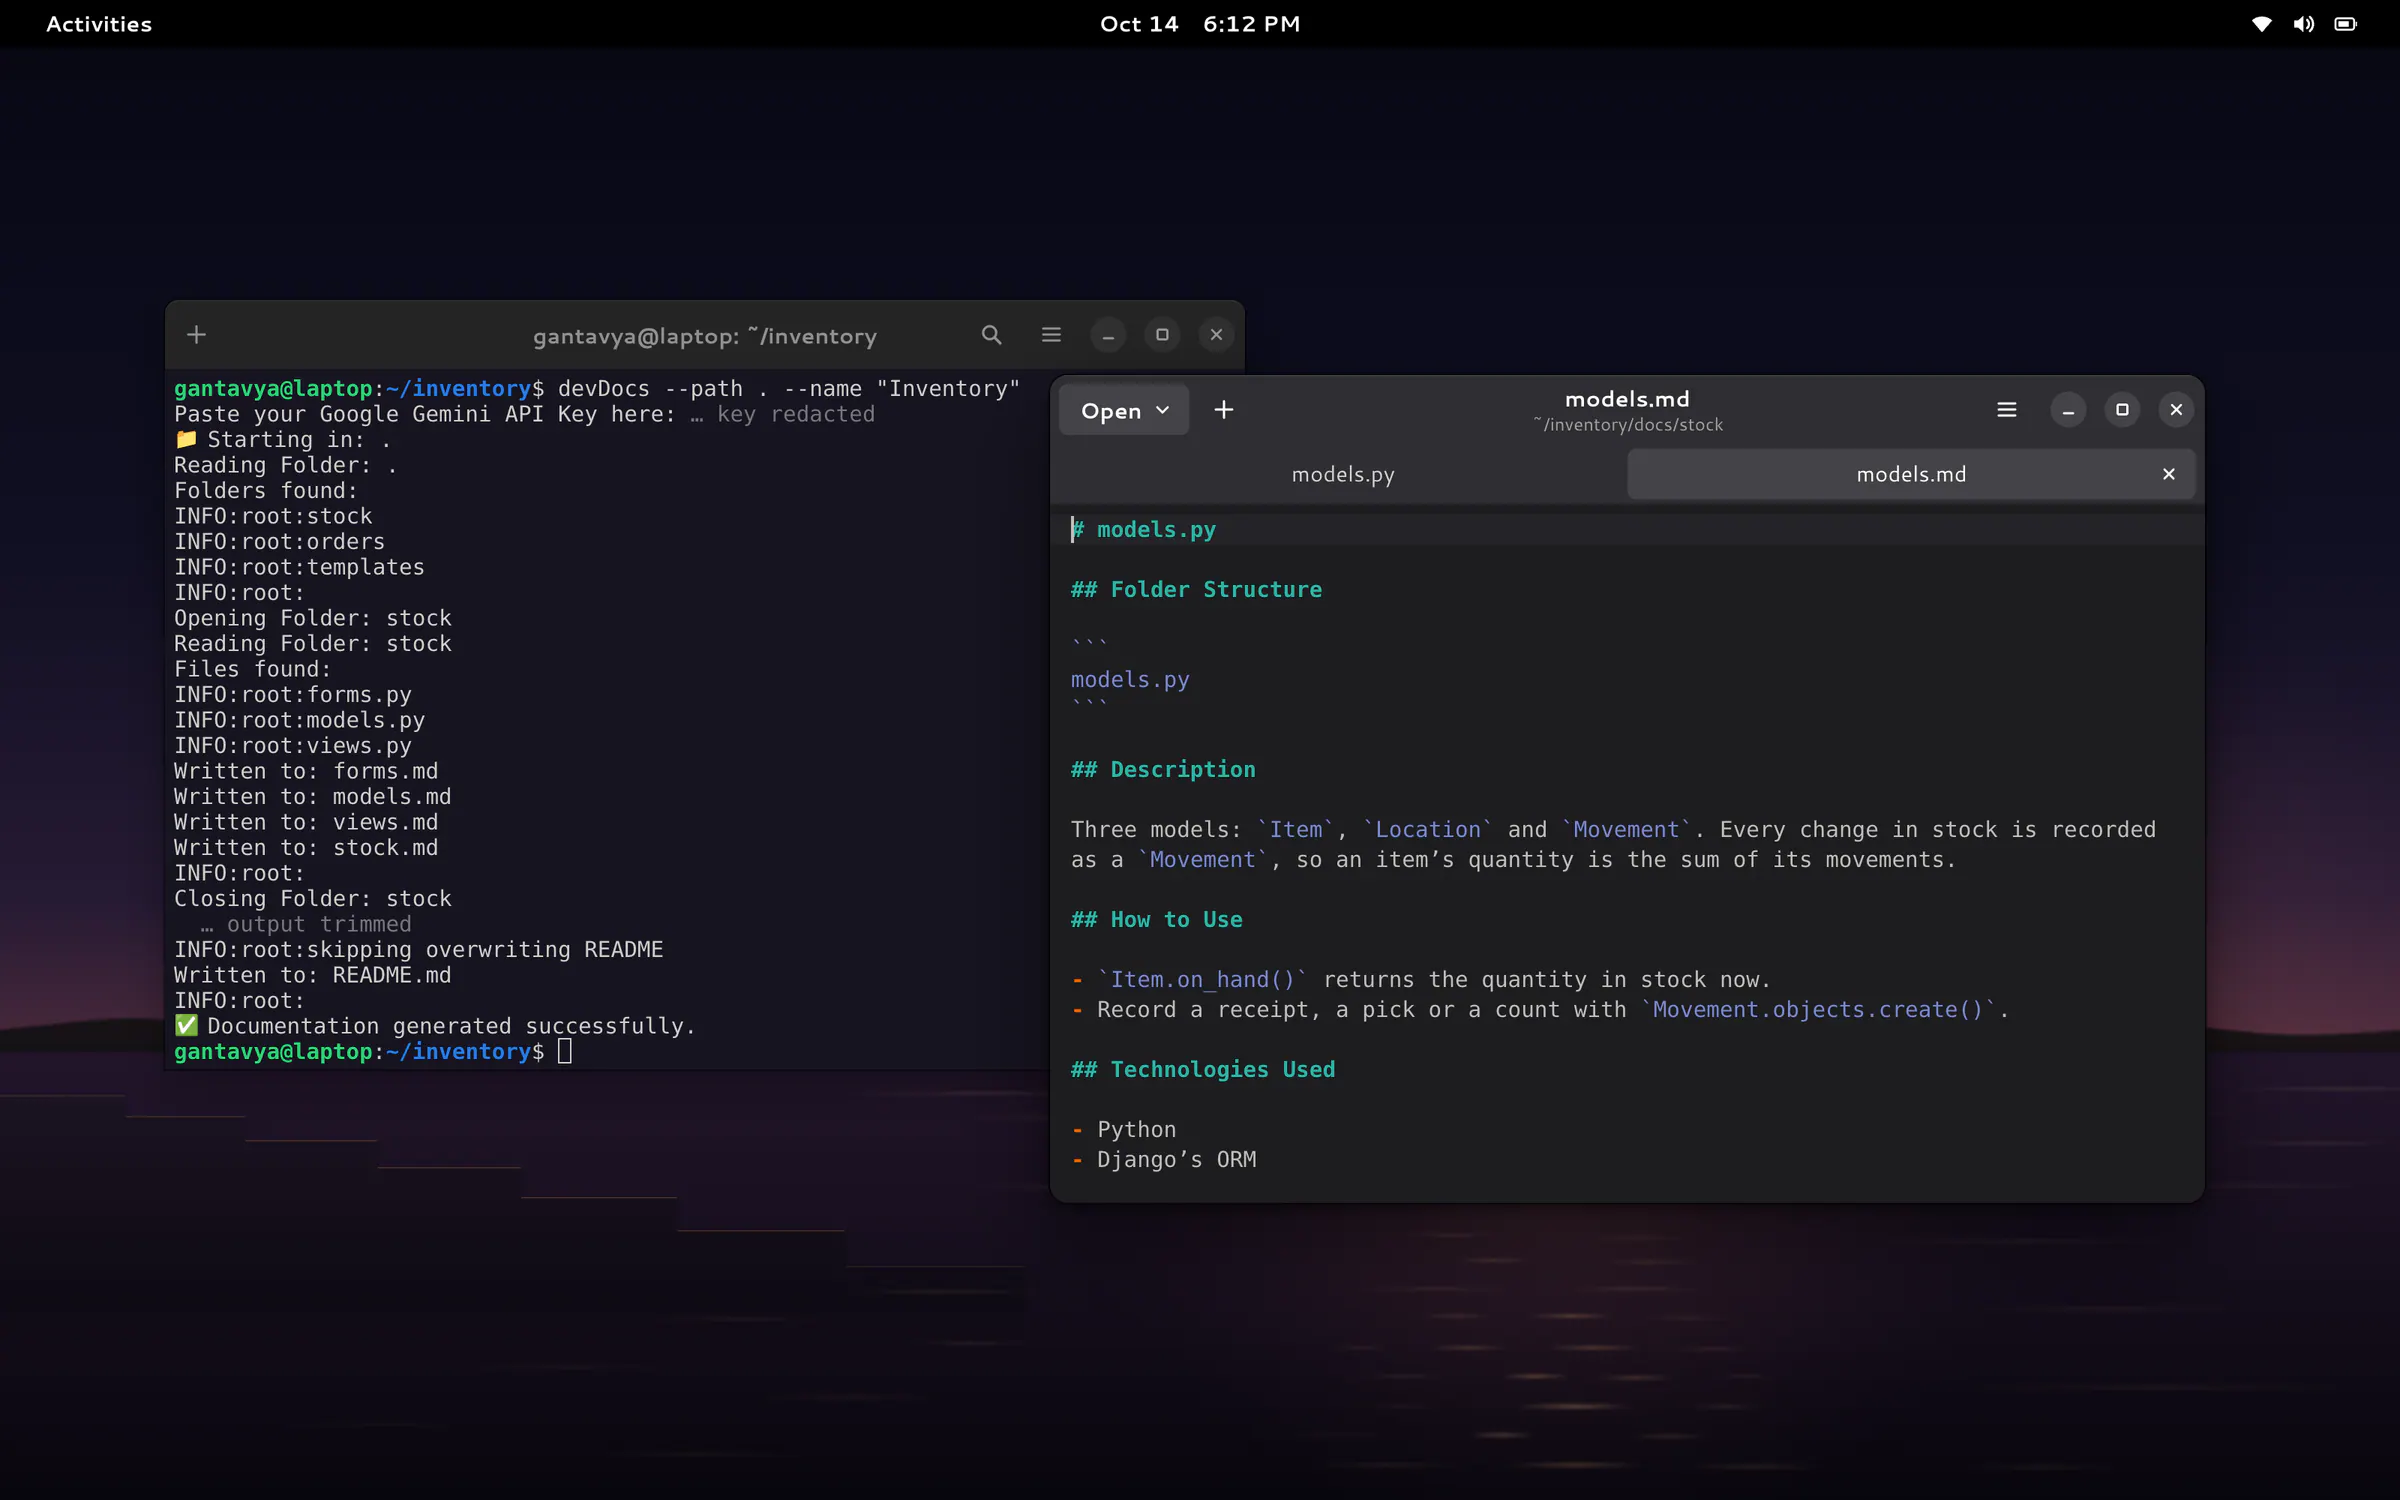The image size is (2400, 1500).
Task: Click the volume speaker icon in top bar
Action: click(x=2303, y=24)
